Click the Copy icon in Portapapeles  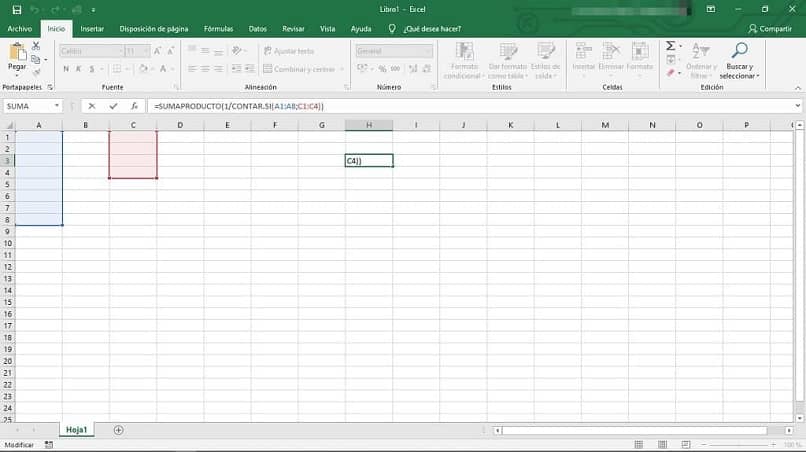point(35,60)
